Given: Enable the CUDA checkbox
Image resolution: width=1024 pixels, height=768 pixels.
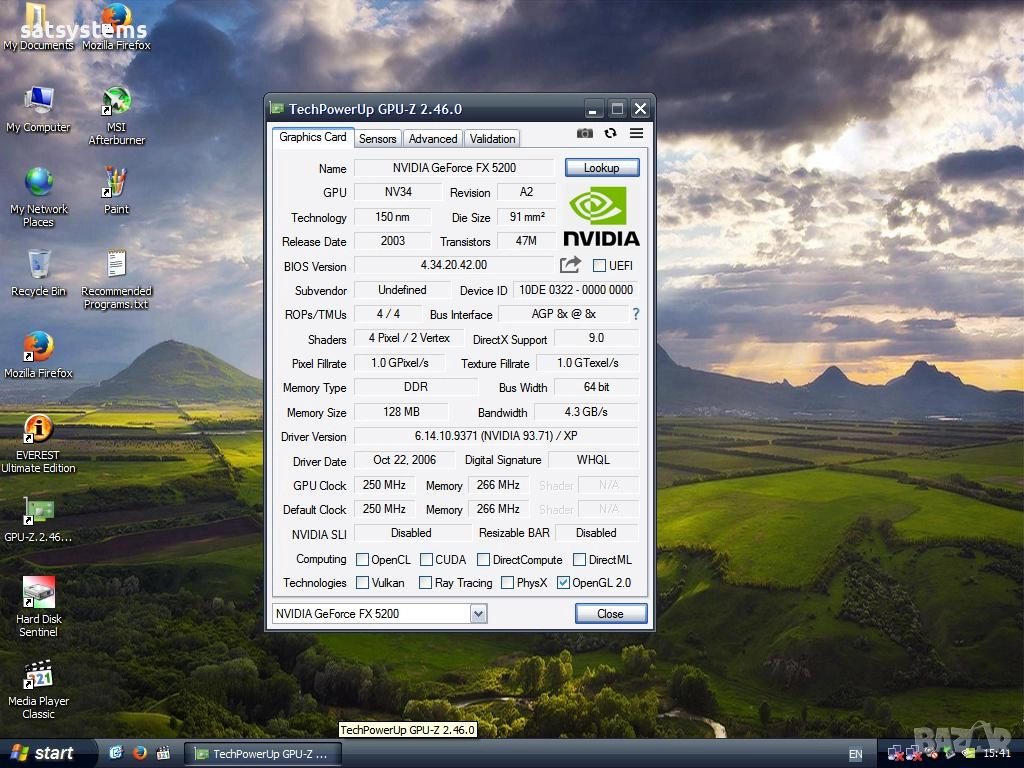Looking at the screenshot, I should point(426,560).
